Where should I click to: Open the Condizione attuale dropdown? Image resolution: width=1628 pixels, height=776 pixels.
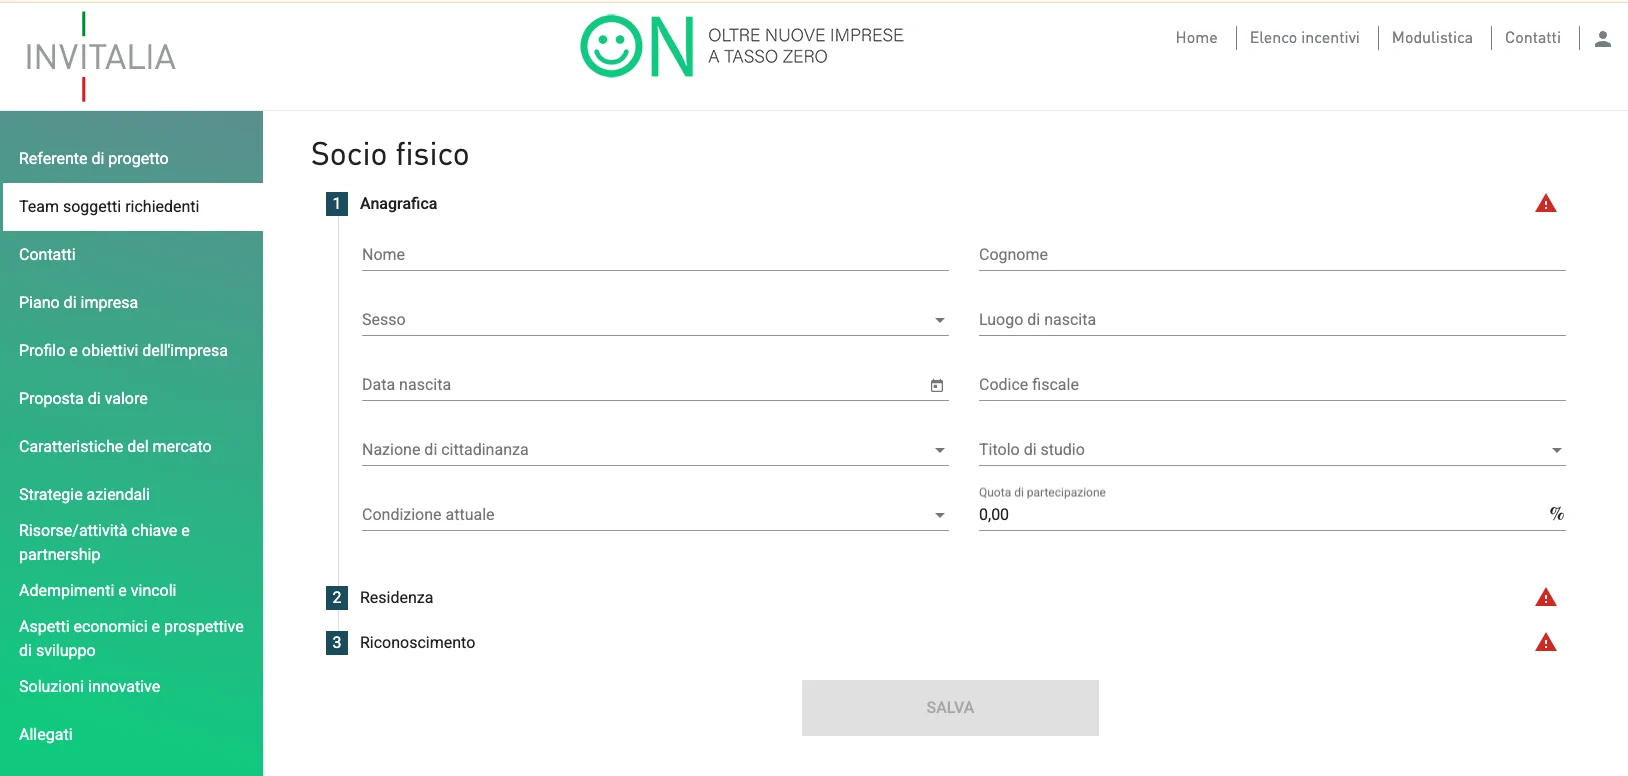pyautogui.click(x=654, y=515)
